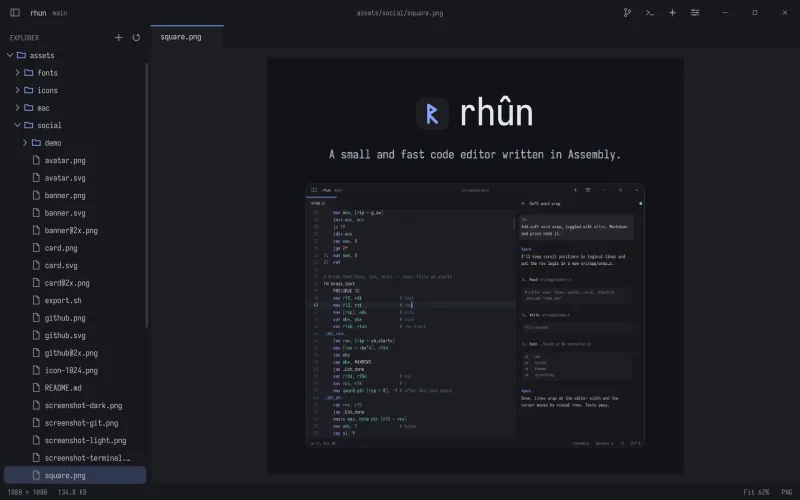Click the main branch label

coord(60,13)
